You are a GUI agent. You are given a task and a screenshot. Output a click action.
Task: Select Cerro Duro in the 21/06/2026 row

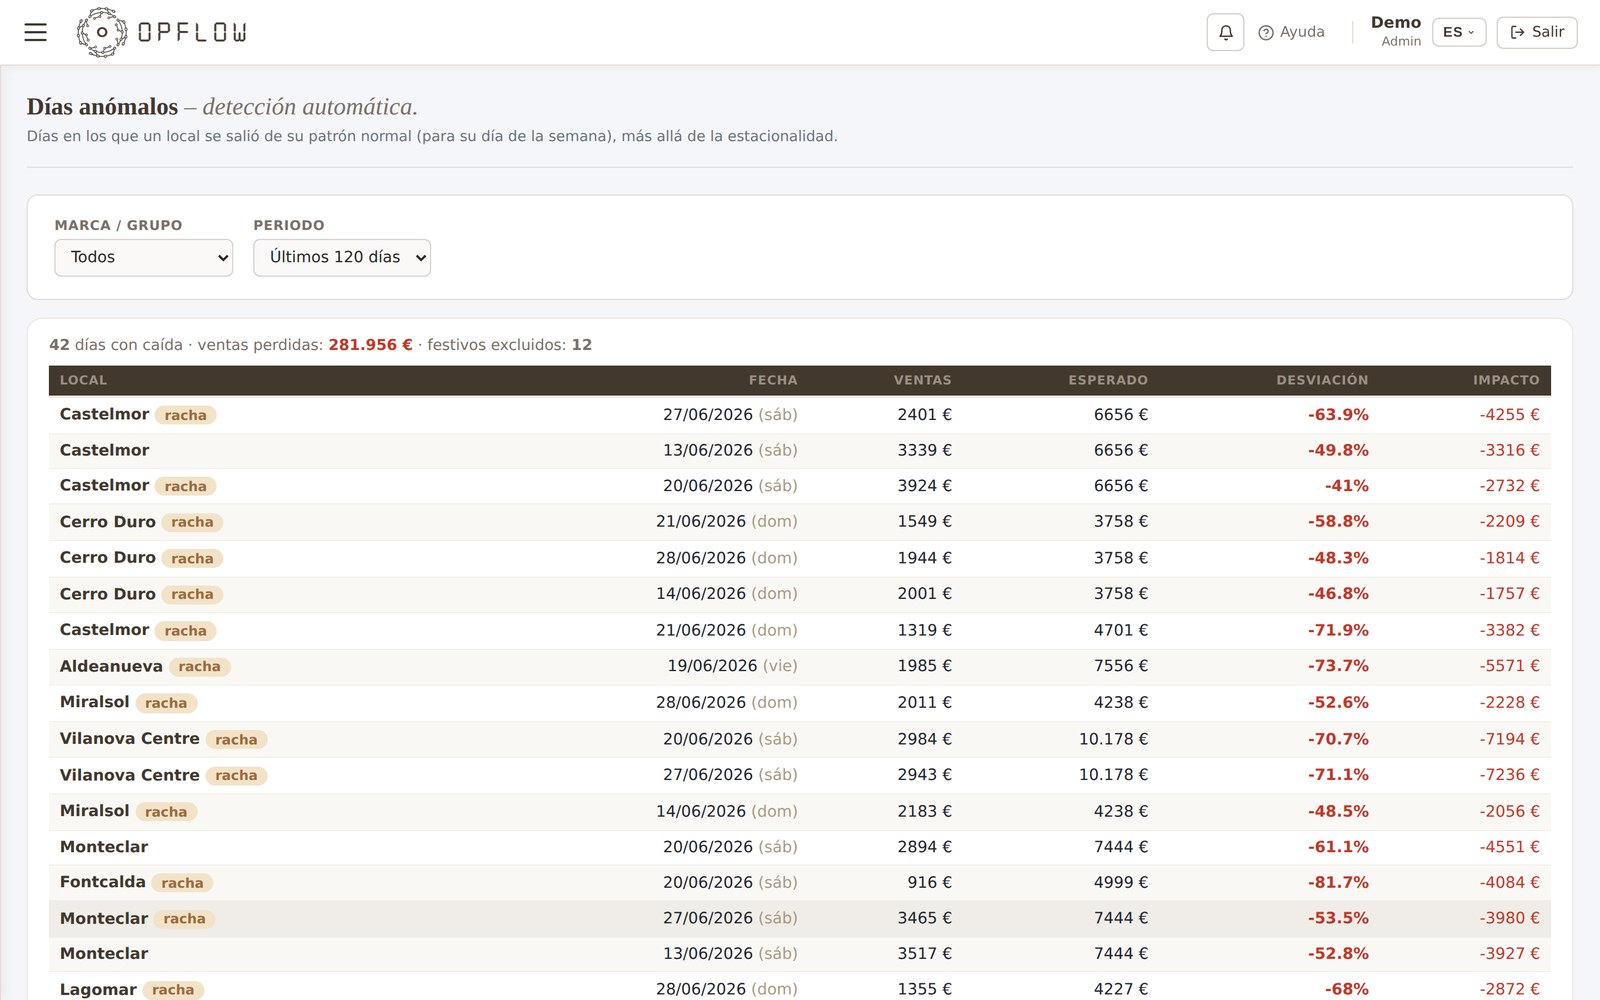tap(107, 522)
